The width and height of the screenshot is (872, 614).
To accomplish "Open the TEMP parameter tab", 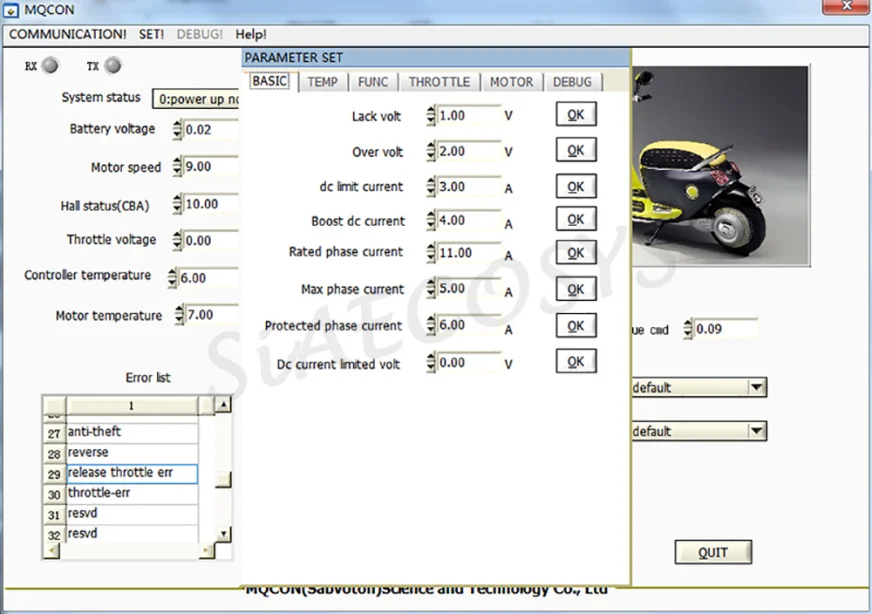I will [x=323, y=82].
